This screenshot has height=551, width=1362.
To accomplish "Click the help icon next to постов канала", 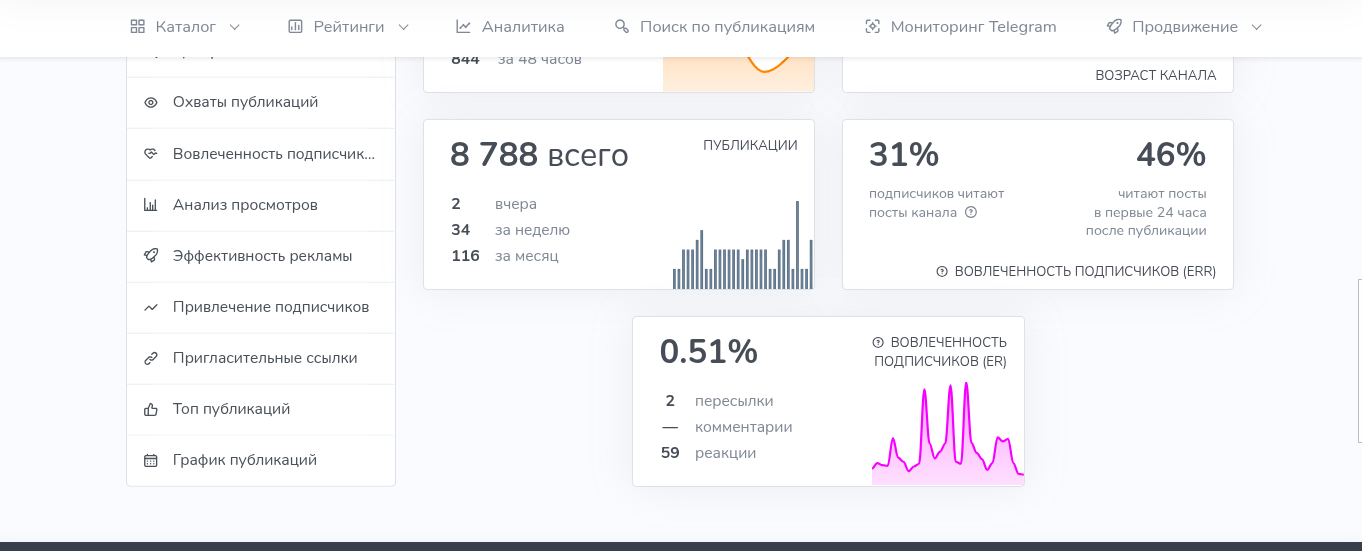I will coord(971,212).
